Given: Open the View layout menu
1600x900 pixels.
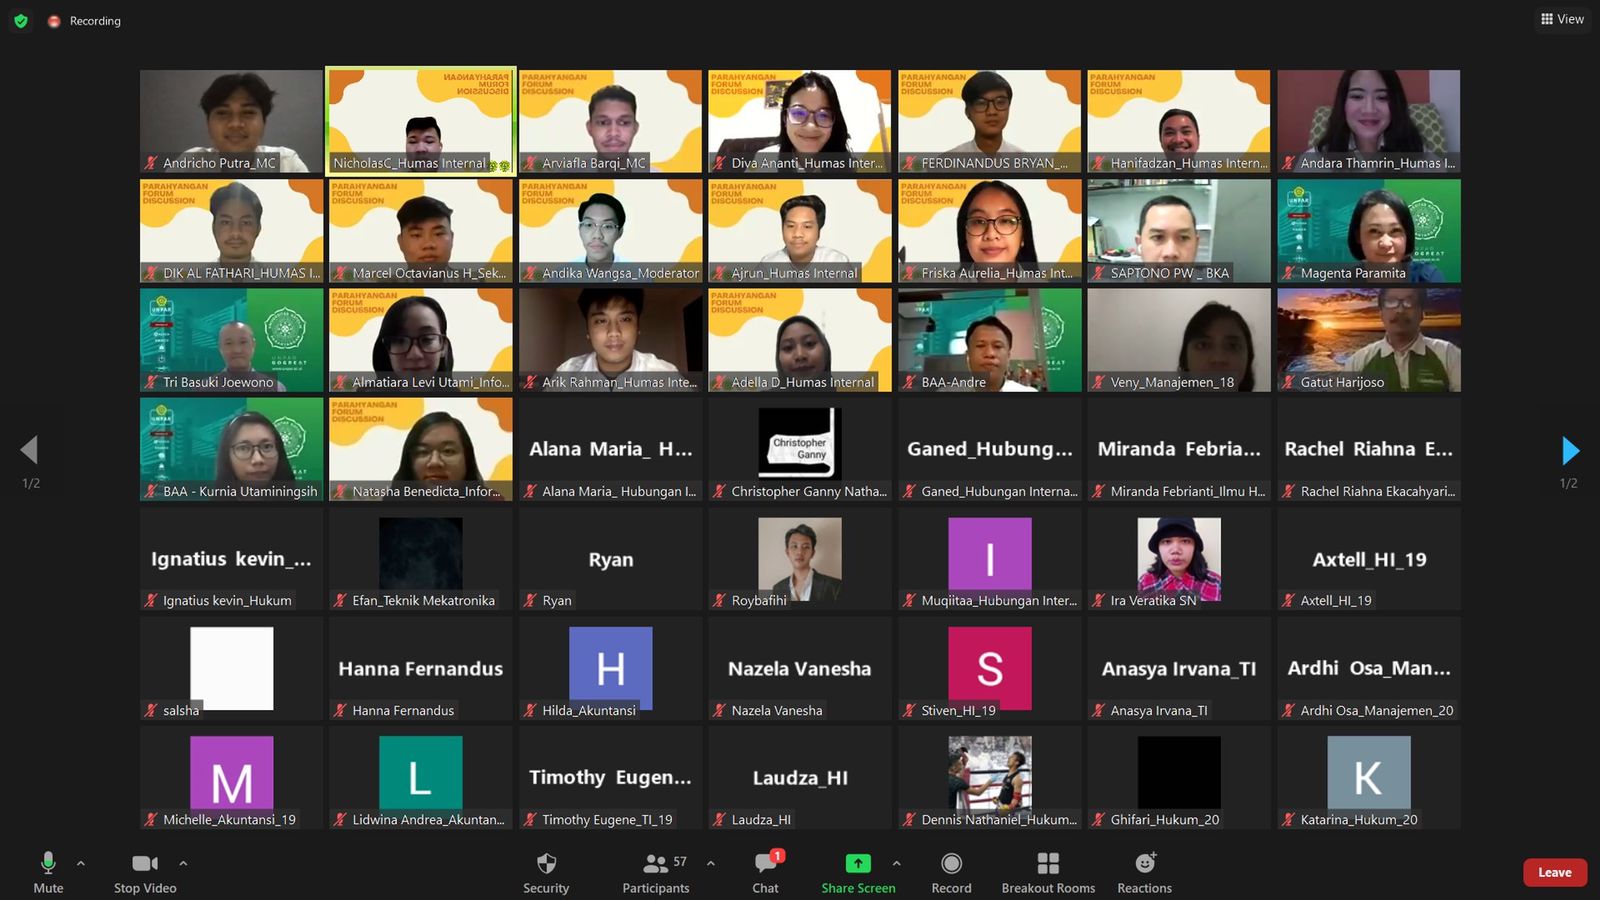Looking at the screenshot, I should coord(1562,19).
